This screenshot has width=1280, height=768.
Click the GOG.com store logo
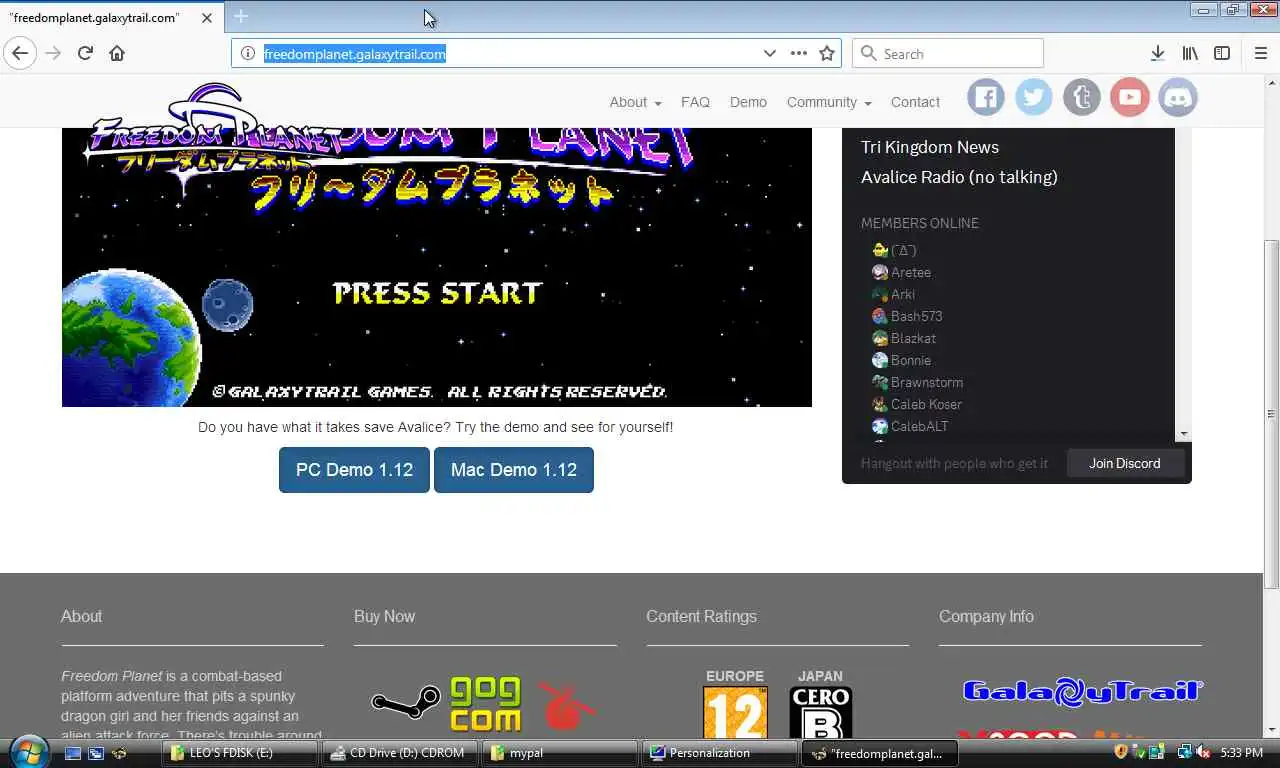[x=486, y=704]
